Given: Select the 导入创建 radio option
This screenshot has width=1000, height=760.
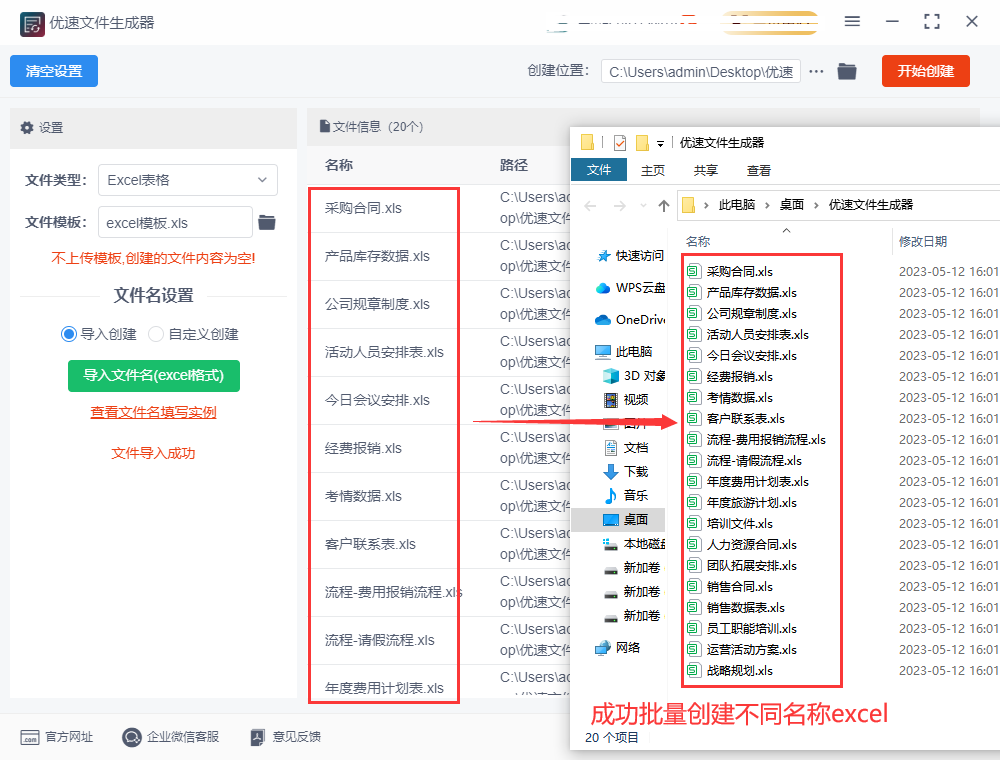Looking at the screenshot, I should point(70,334).
